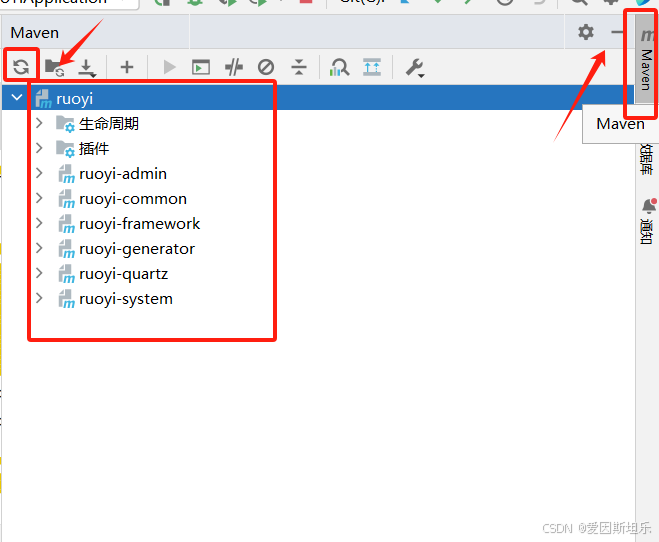Select ruoyi-framework module text

[140, 224]
